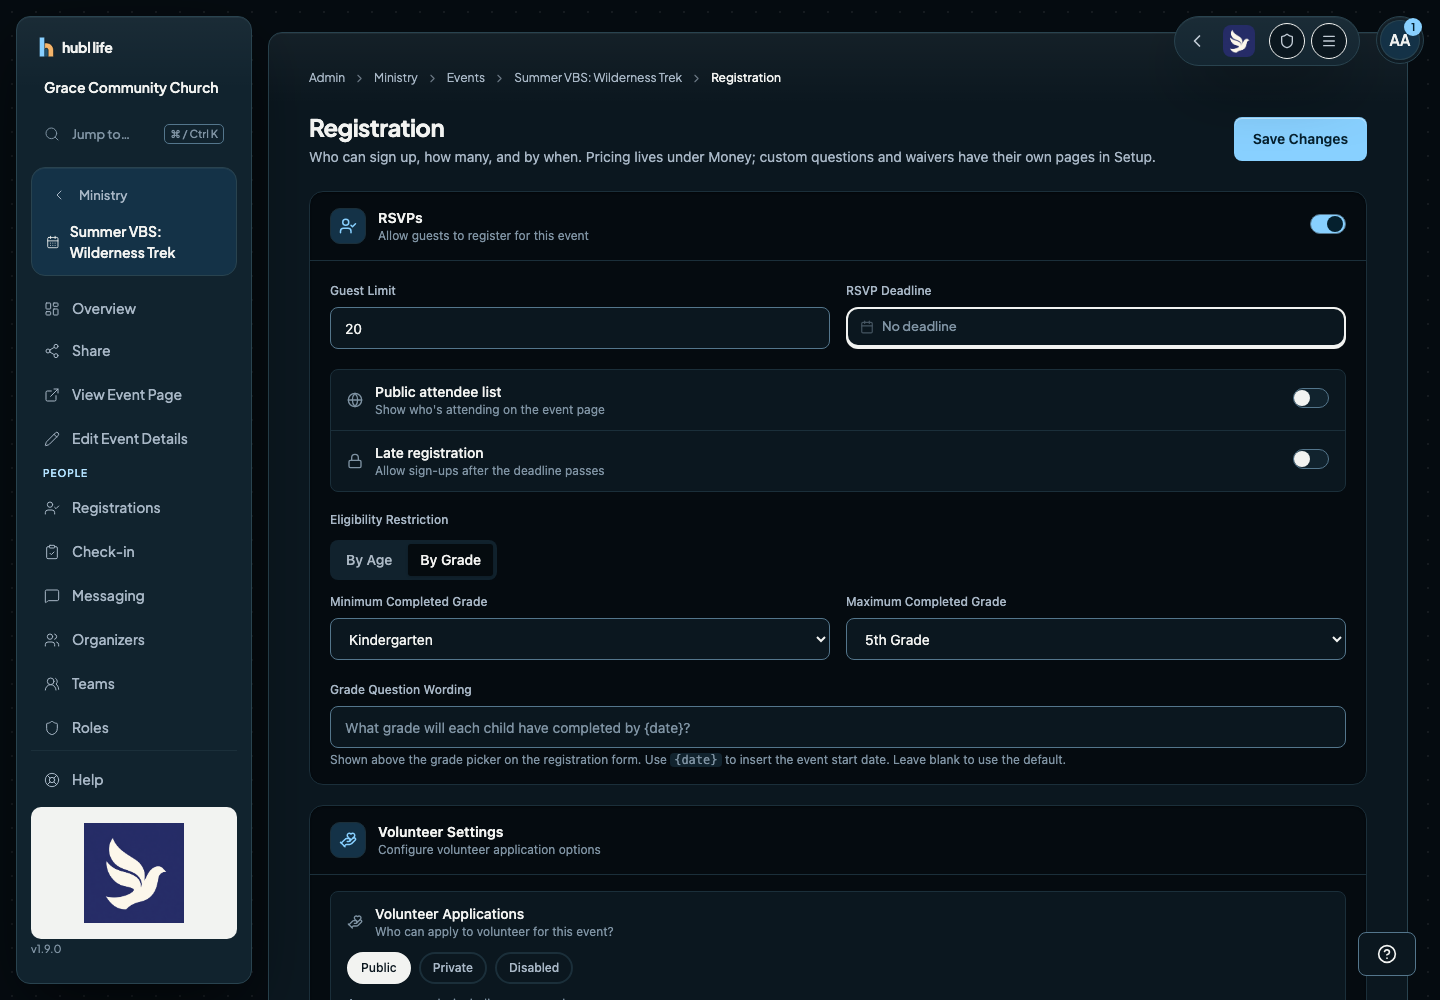
Task: Open the AA user avatar
Action: pyautogui.click(x=1400, y=41)
